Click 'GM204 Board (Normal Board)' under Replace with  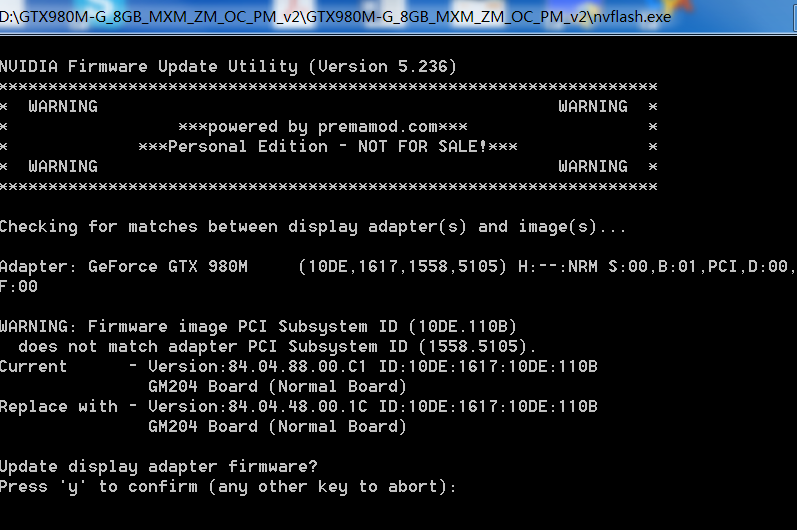coord(278,426)
